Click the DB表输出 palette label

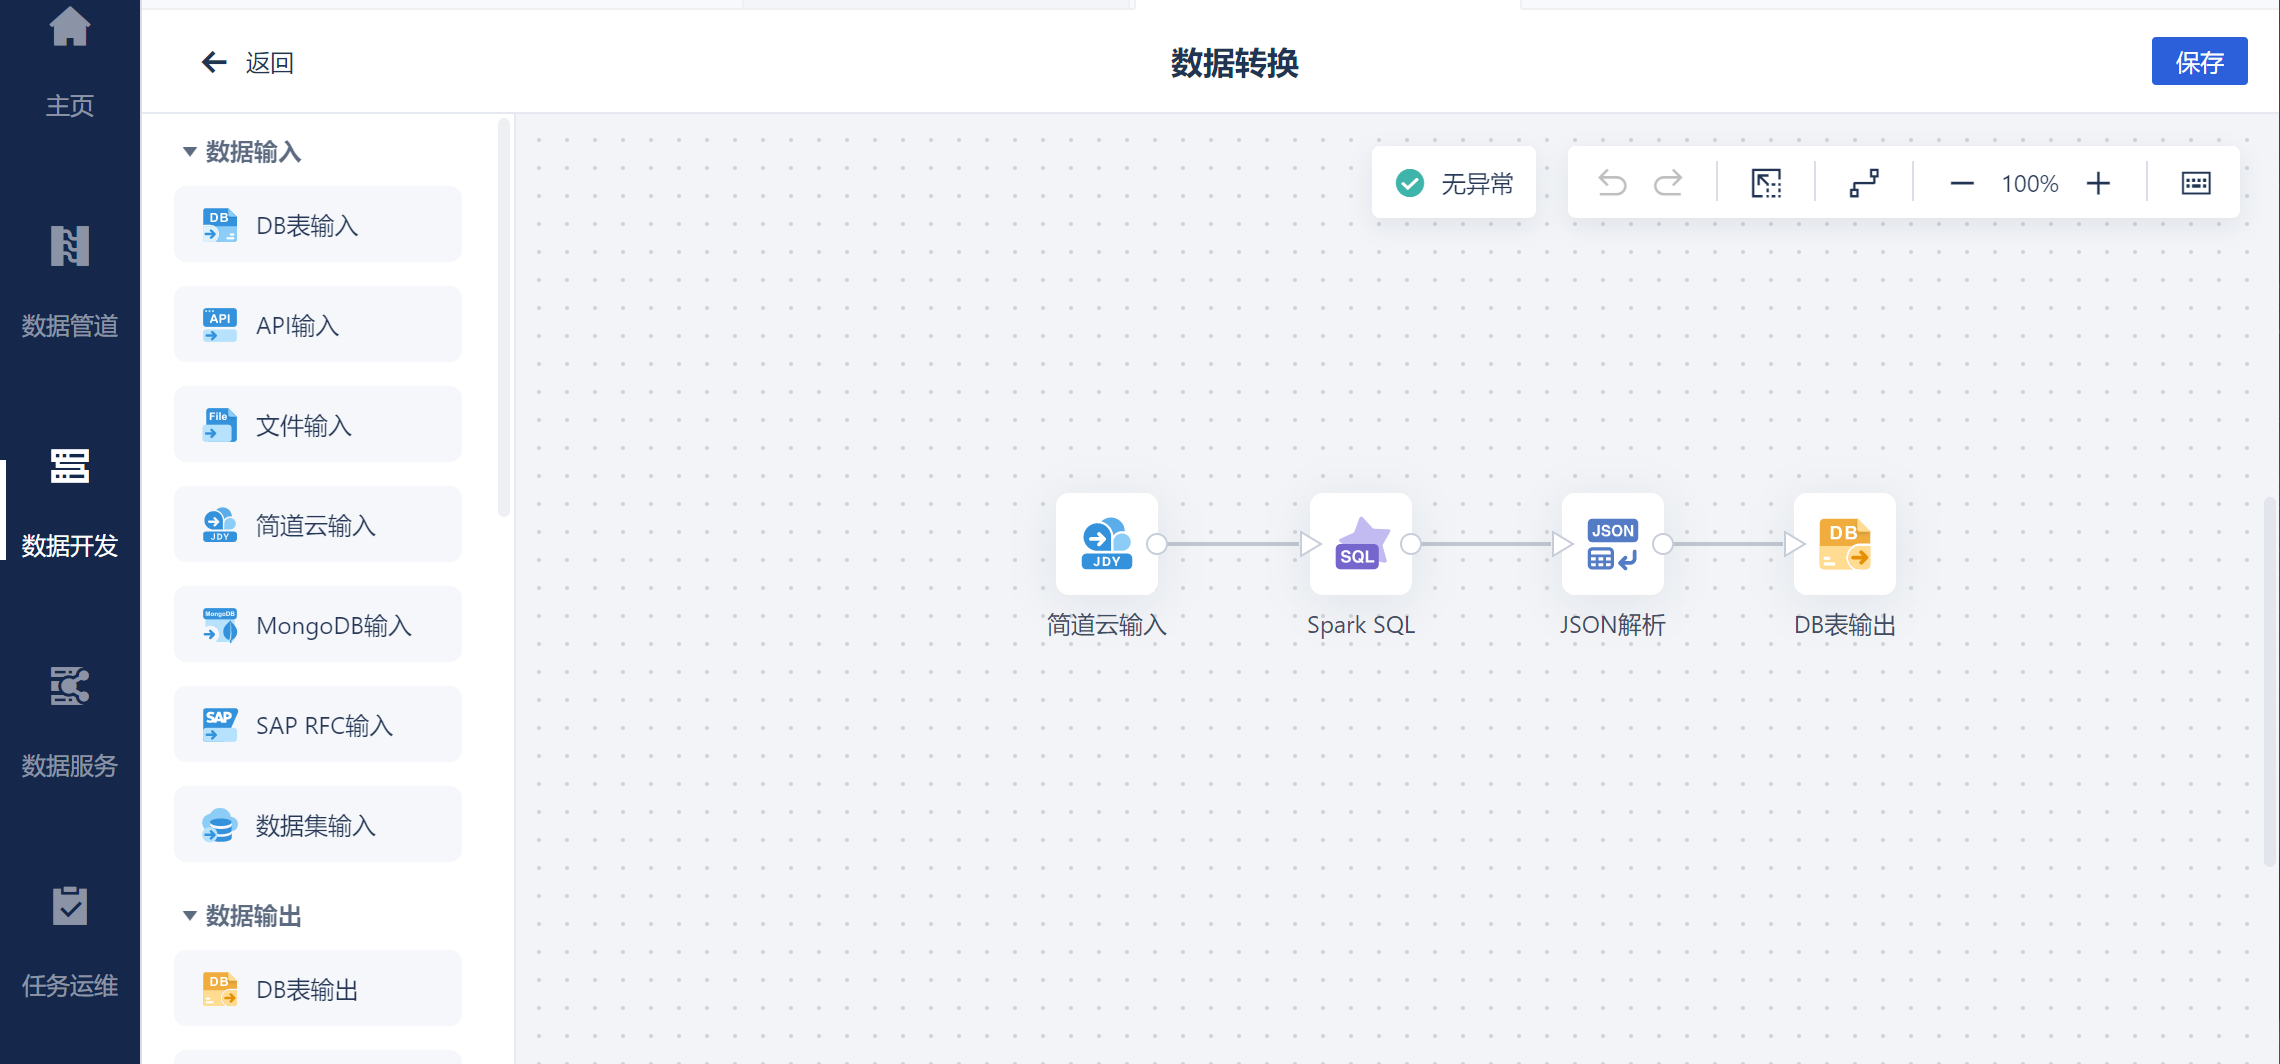coord(307,990)
